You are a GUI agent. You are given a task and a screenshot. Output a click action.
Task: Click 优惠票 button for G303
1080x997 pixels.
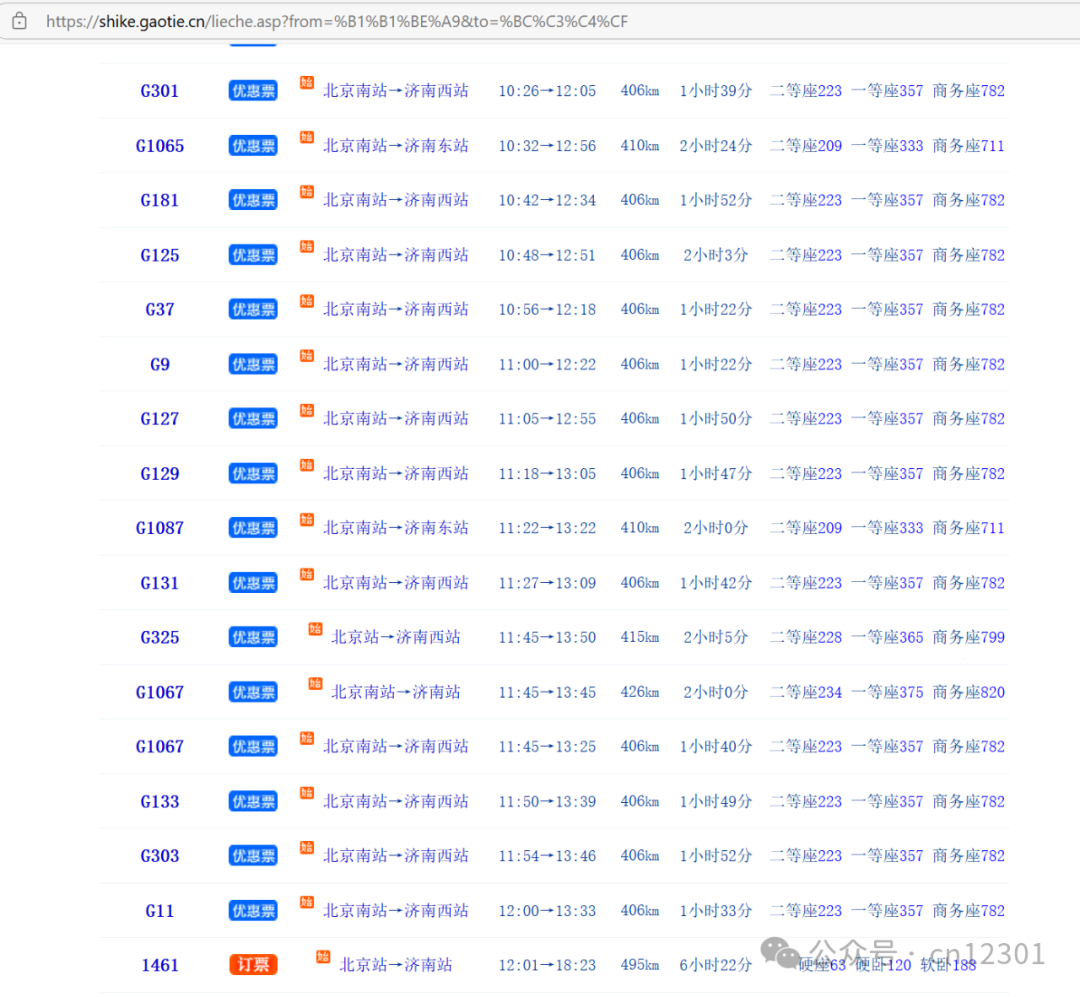[253, 856]
